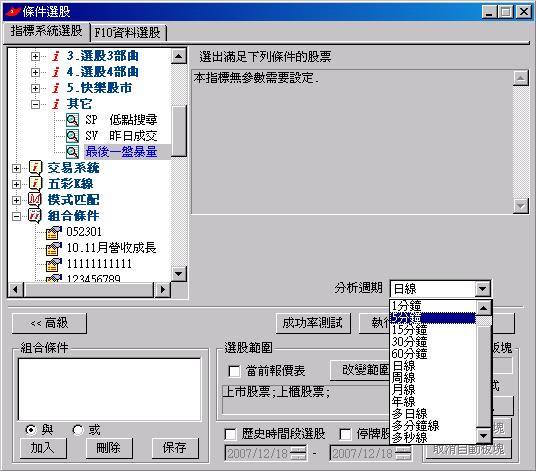The height and width of the screenshot is (471, 536).
Task: Click the icon beside 10.11月營收成長
Action: [54, 248]
